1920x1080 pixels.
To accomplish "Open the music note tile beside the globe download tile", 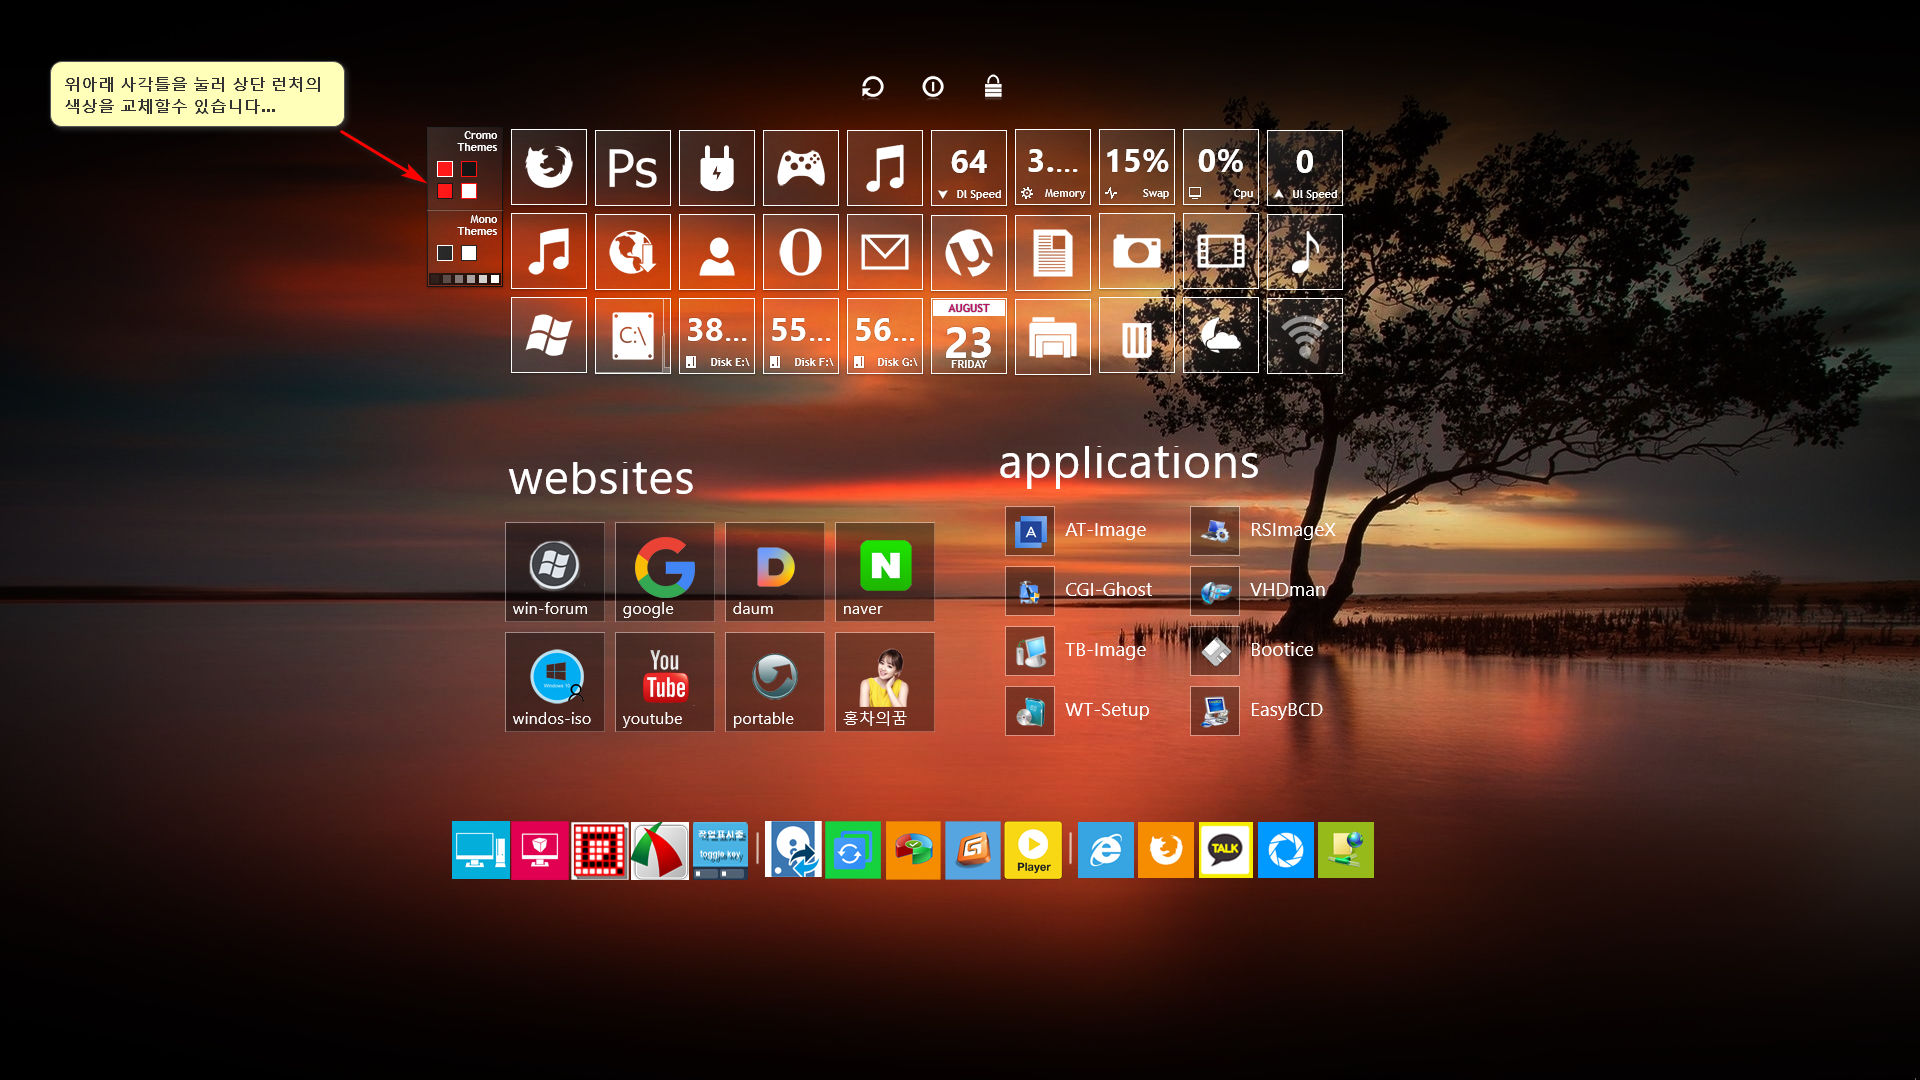I will tap(549, 252).
